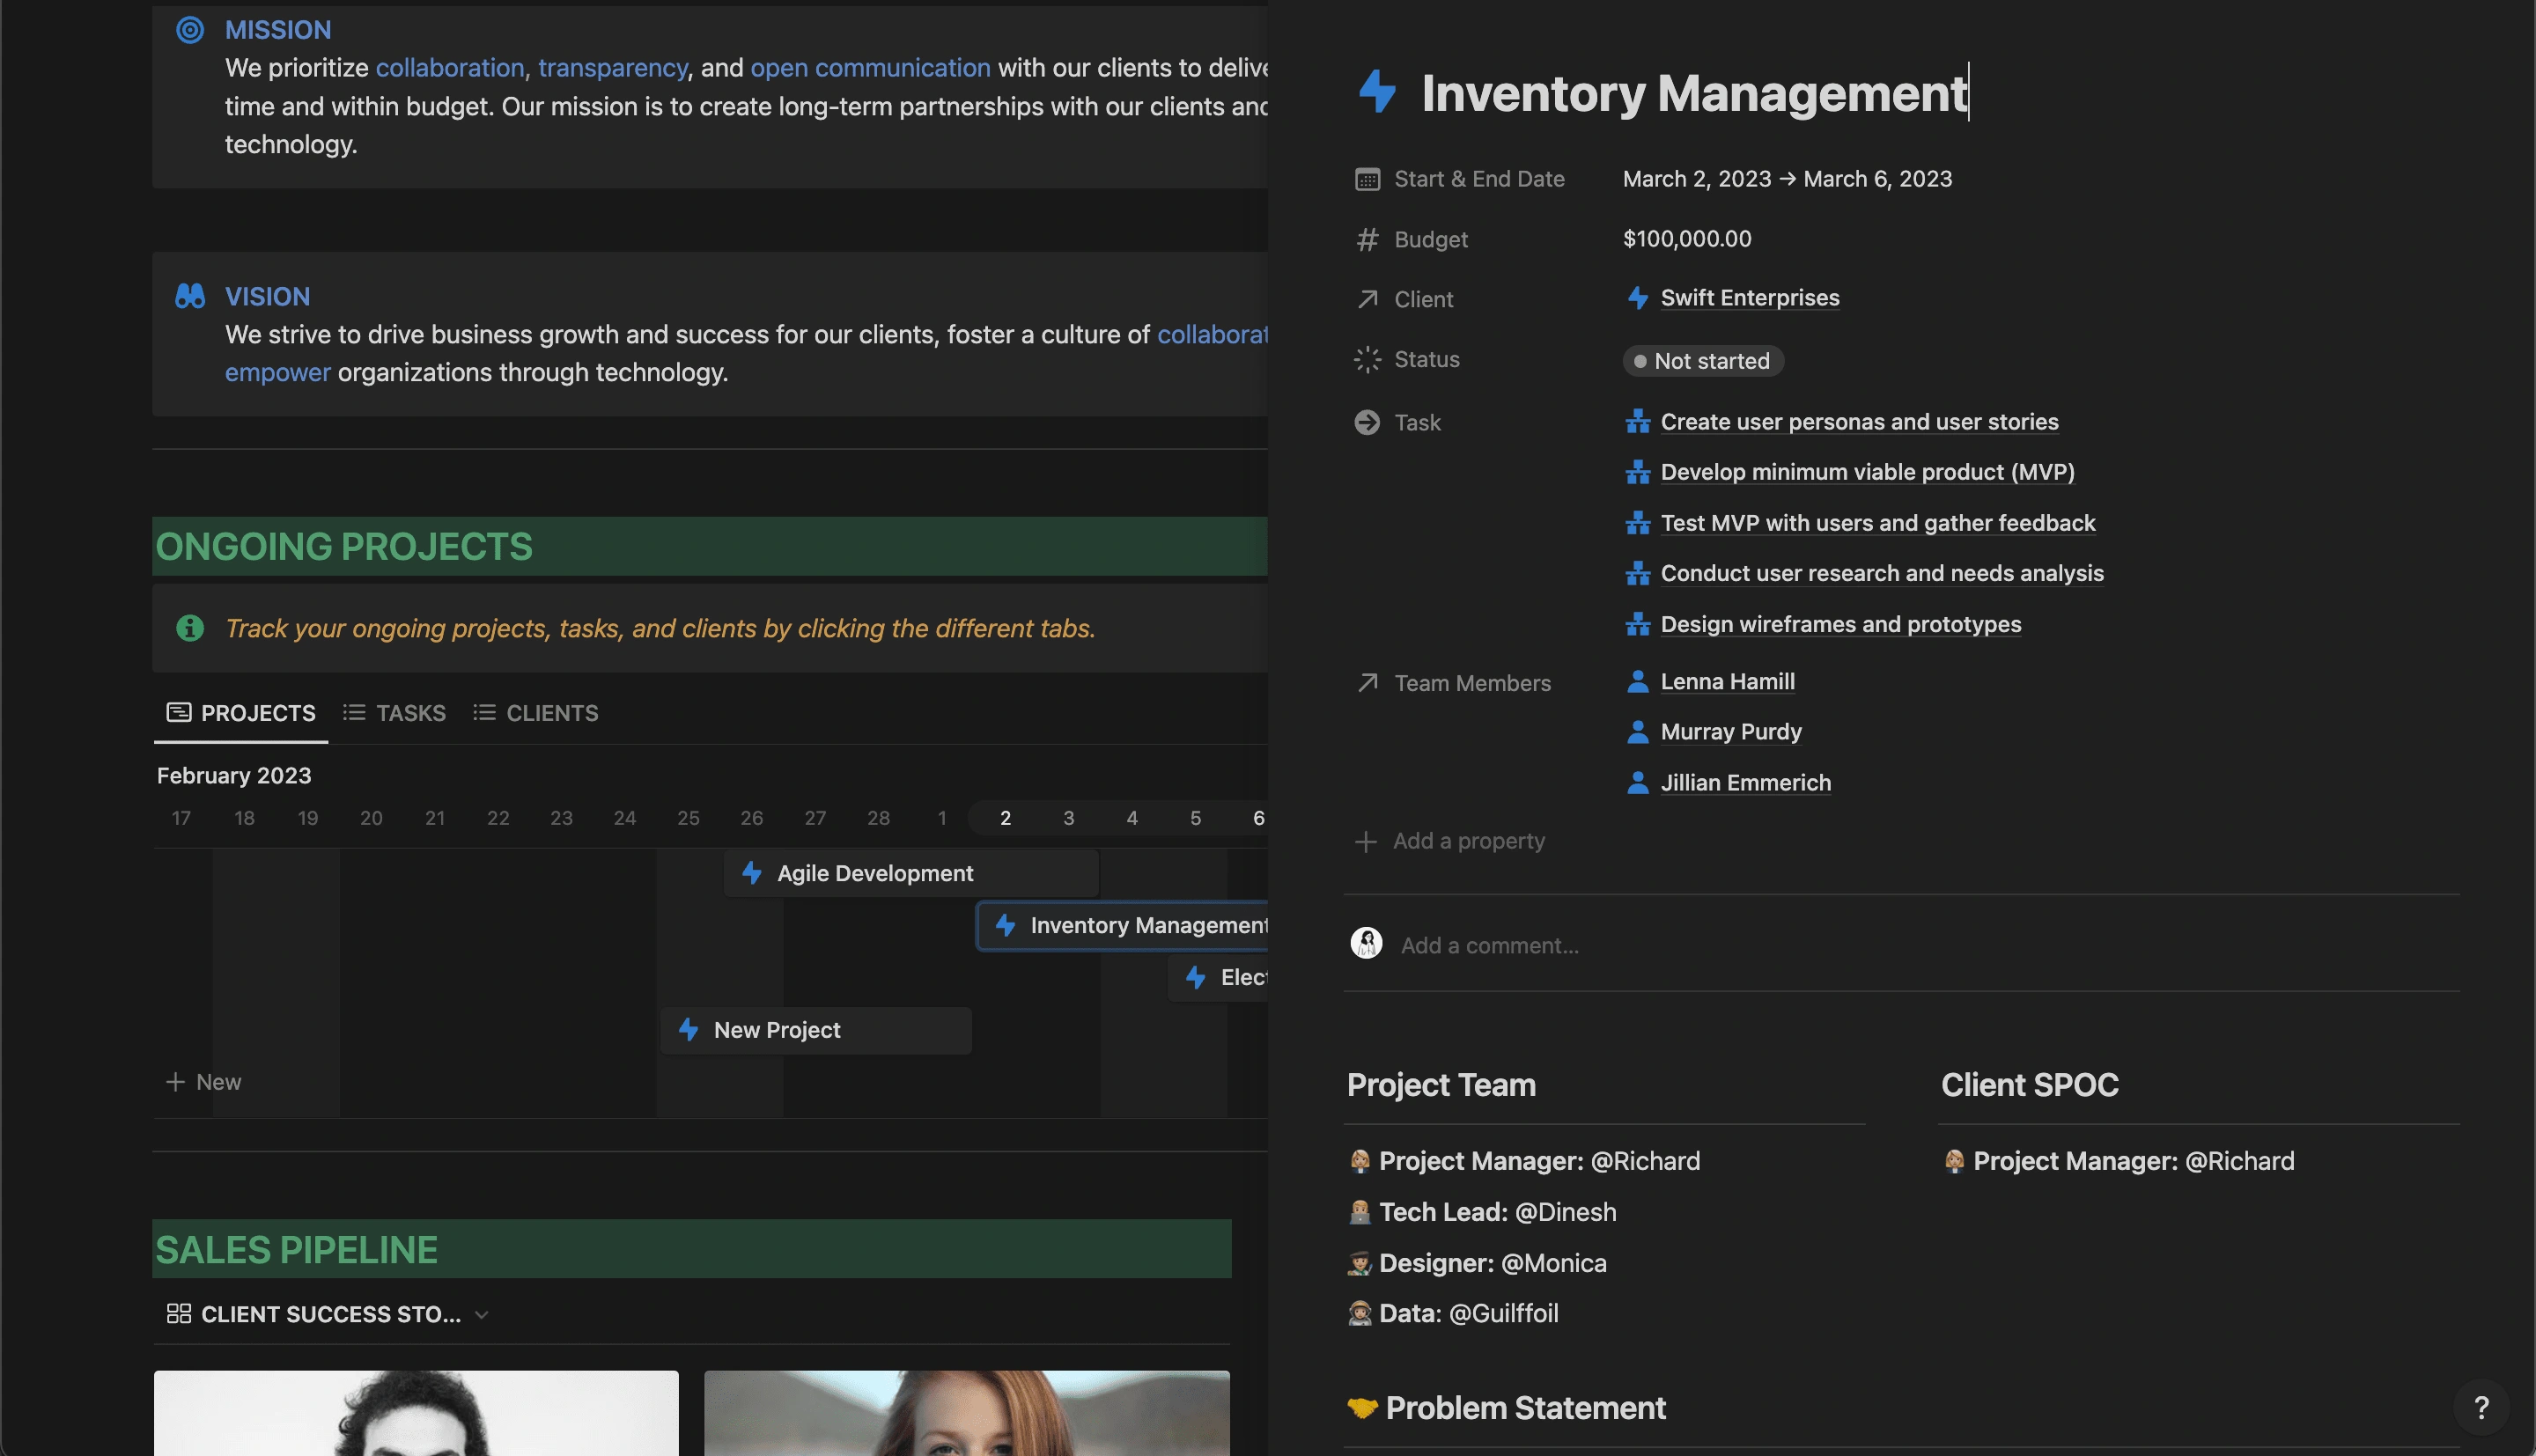Click the collaboration link in MISSION text
The width and height of the screenshot is (2536, 1456).
[x=450, y=68]
